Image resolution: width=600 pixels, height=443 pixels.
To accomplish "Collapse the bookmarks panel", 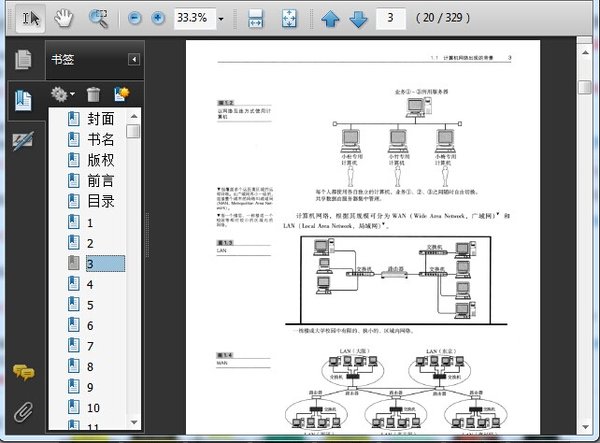I will (133, 60).
